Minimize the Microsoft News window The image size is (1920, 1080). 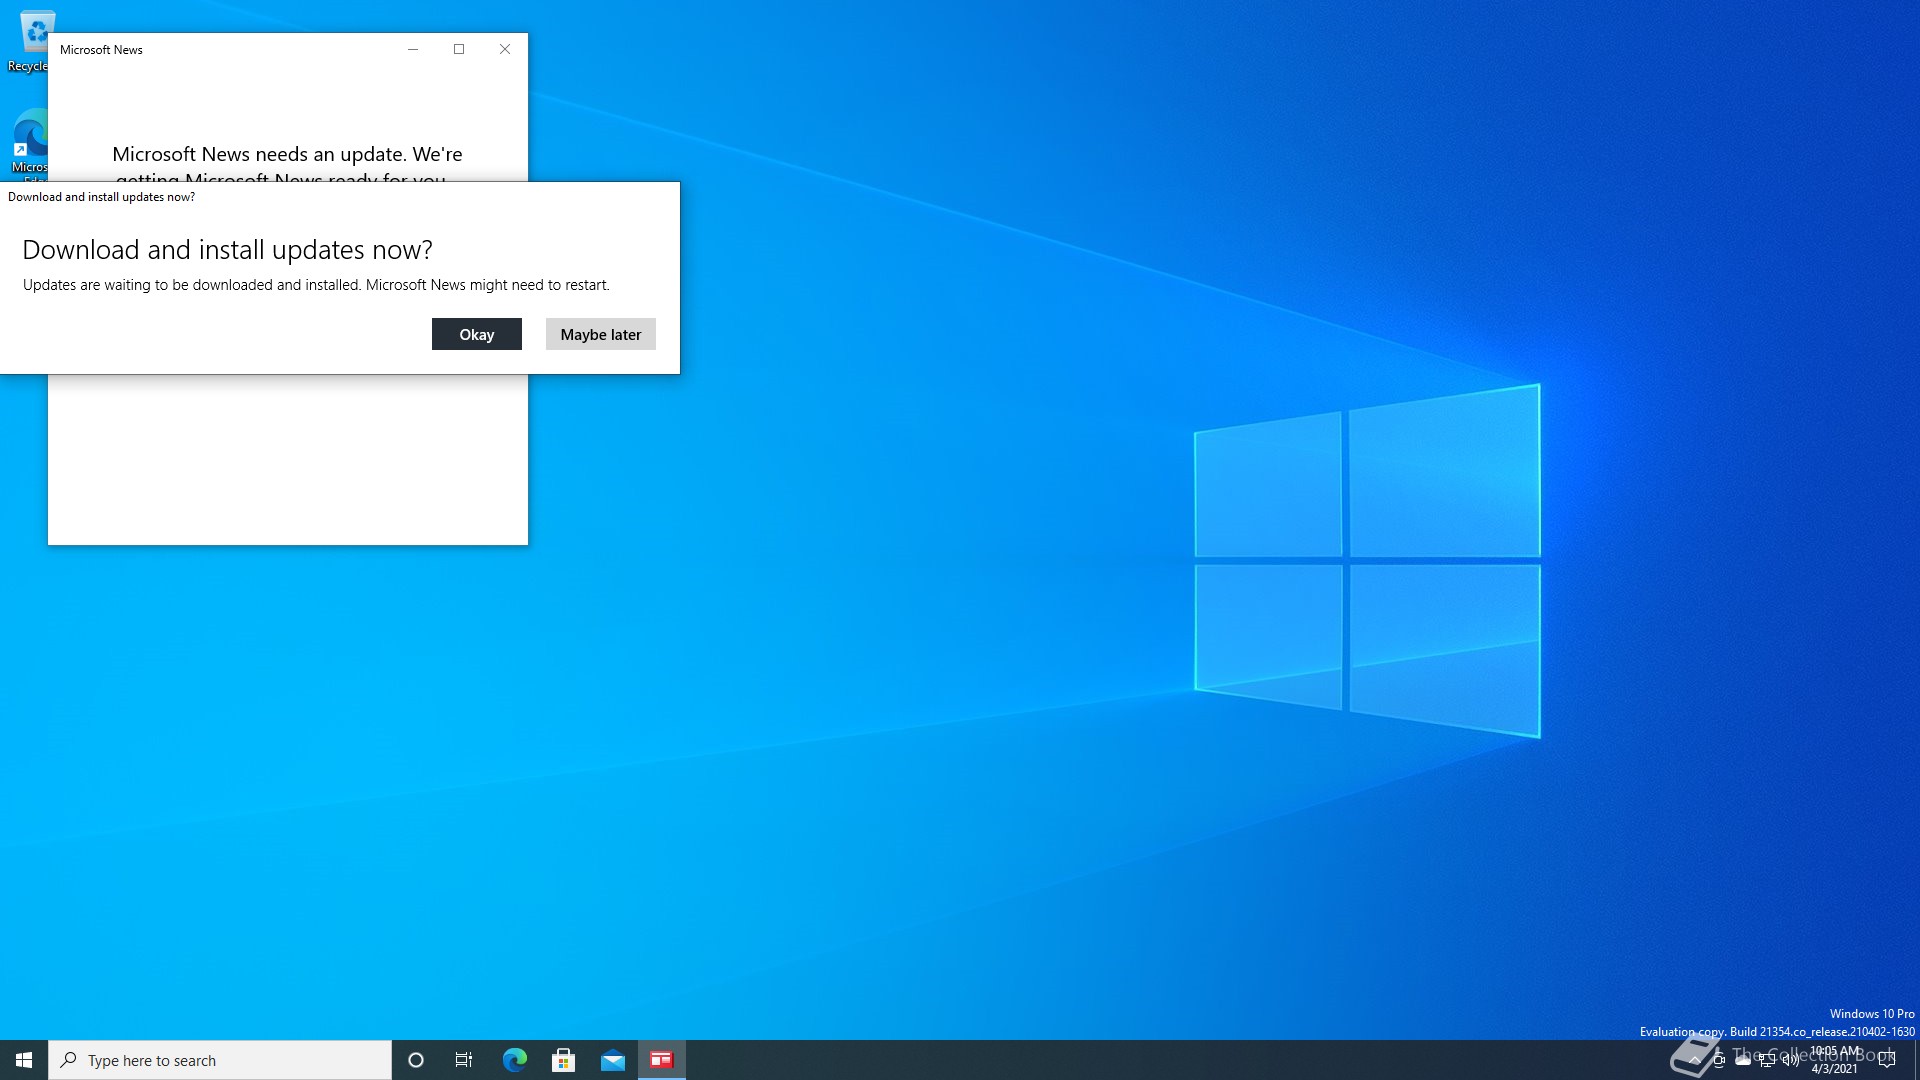(x=413, y=49)
